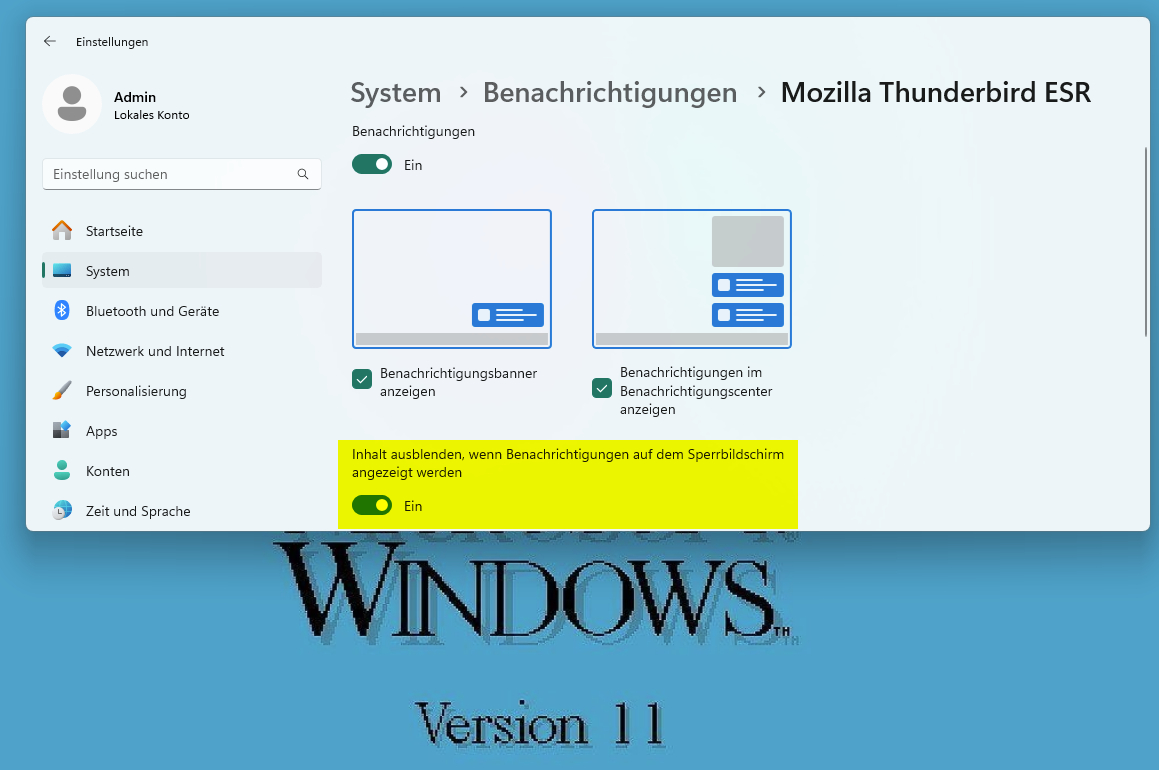1159x770 pixels.
Task: Open Bluetooth und Geräte settings
Action: [x=182, y=311]
